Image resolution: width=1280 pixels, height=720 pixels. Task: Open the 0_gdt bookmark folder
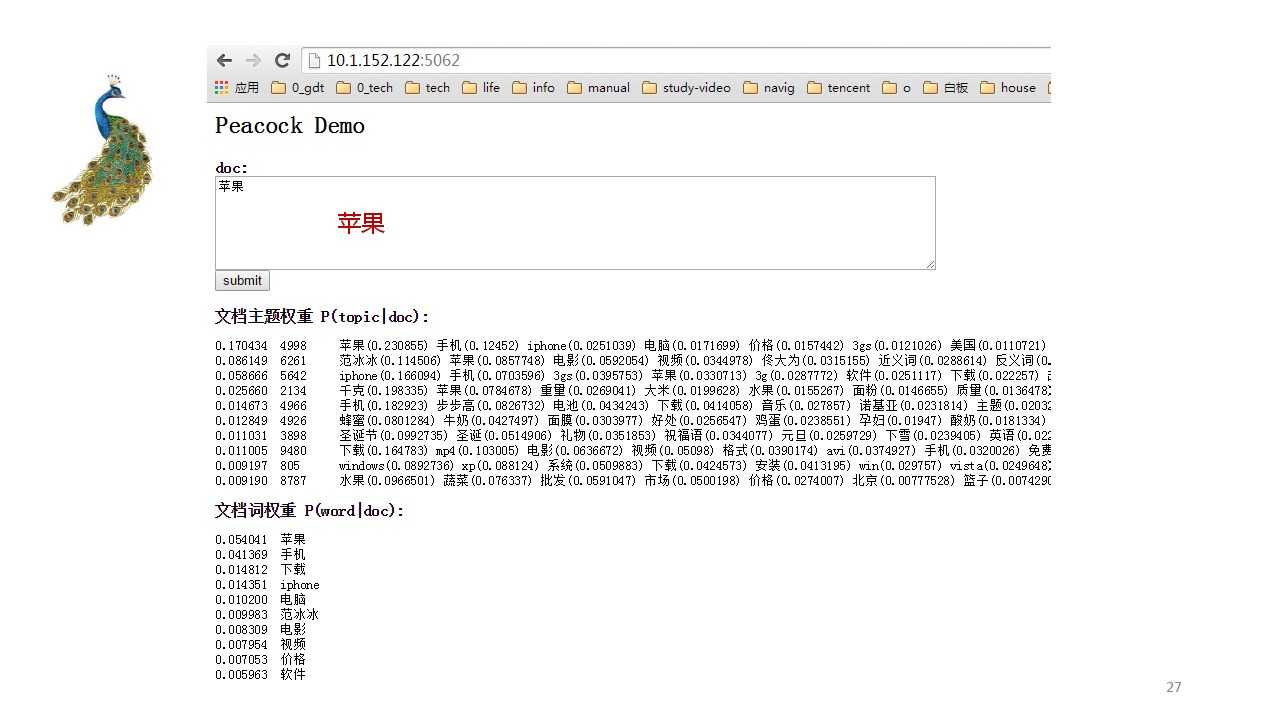tap(298, 88)
